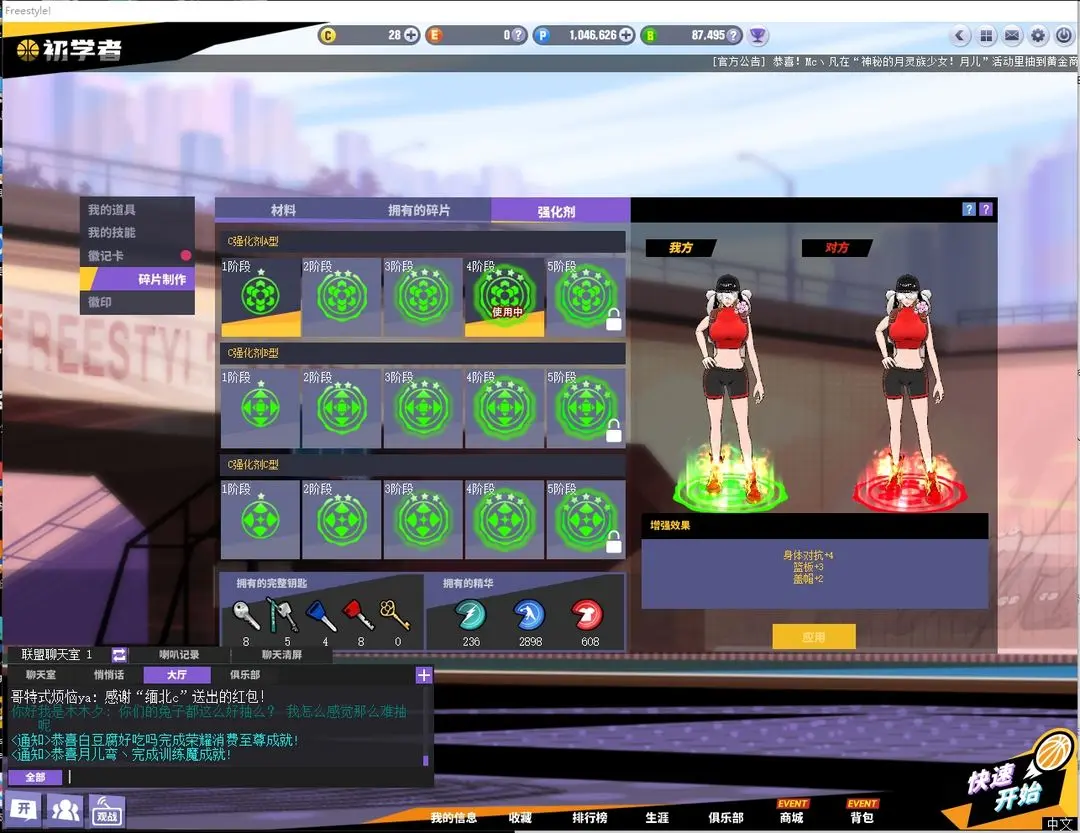Select locked C强化剂B型 5阶段 enhancer
Image resolution: width=1080 pixels, height=833 pixels.
tap(585, 409)
